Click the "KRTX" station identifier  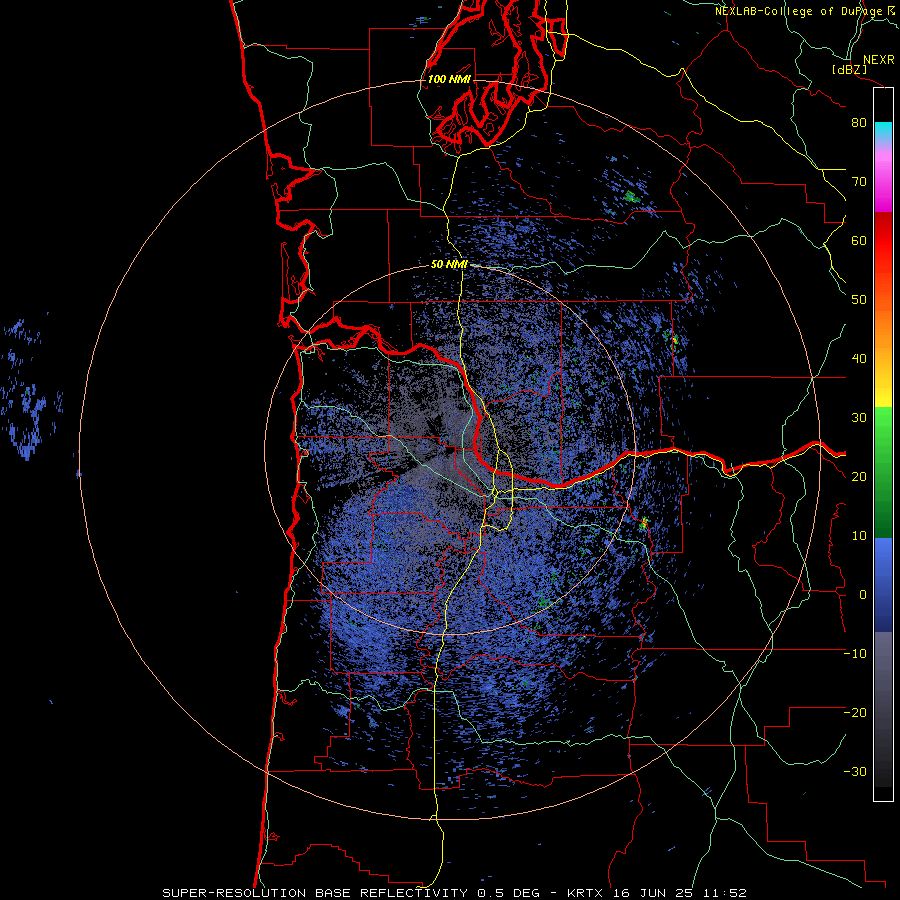587,893
